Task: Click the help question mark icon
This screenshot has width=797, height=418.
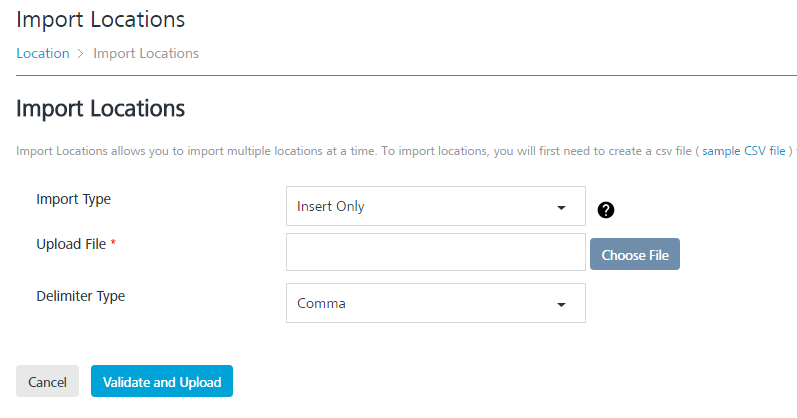Action: 606,210
